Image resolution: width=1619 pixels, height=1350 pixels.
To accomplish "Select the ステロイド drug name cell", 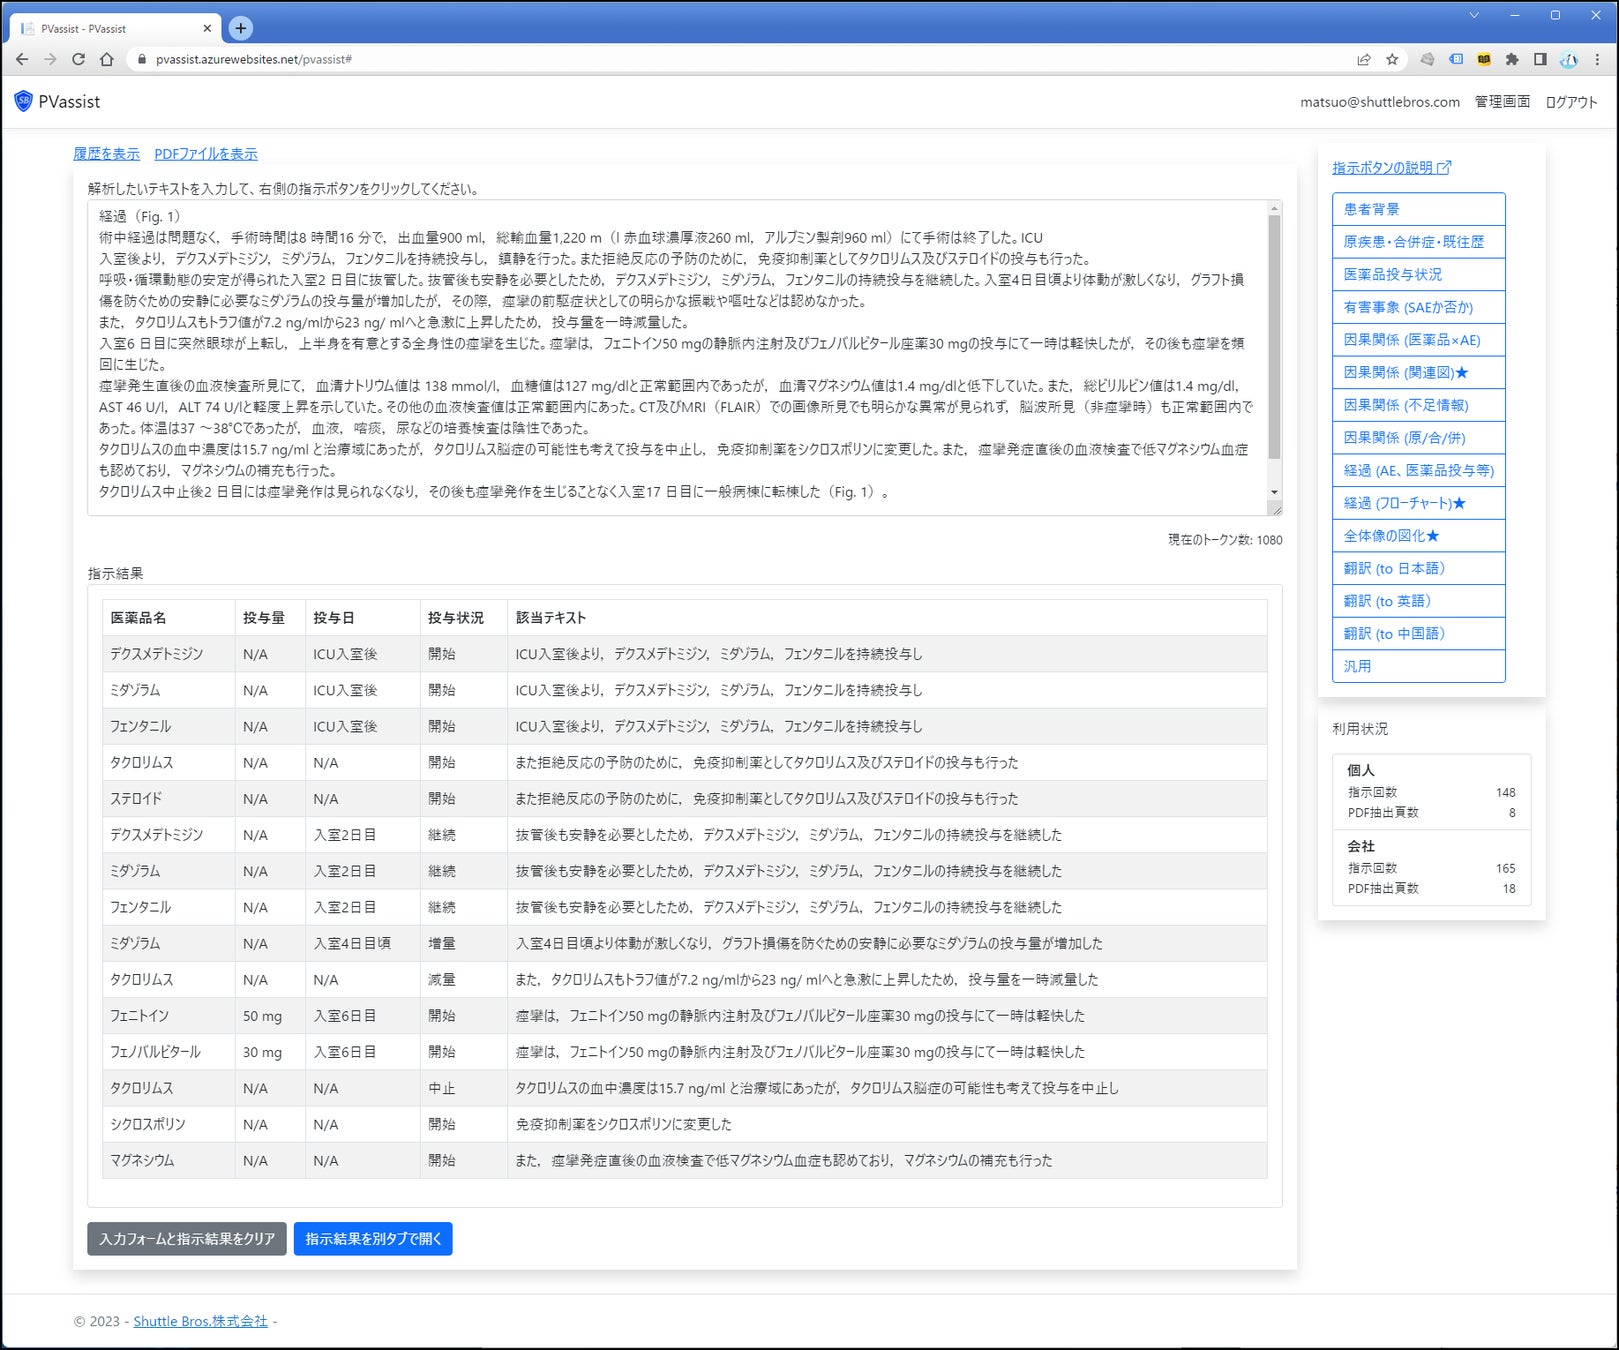I will point(169,799).
